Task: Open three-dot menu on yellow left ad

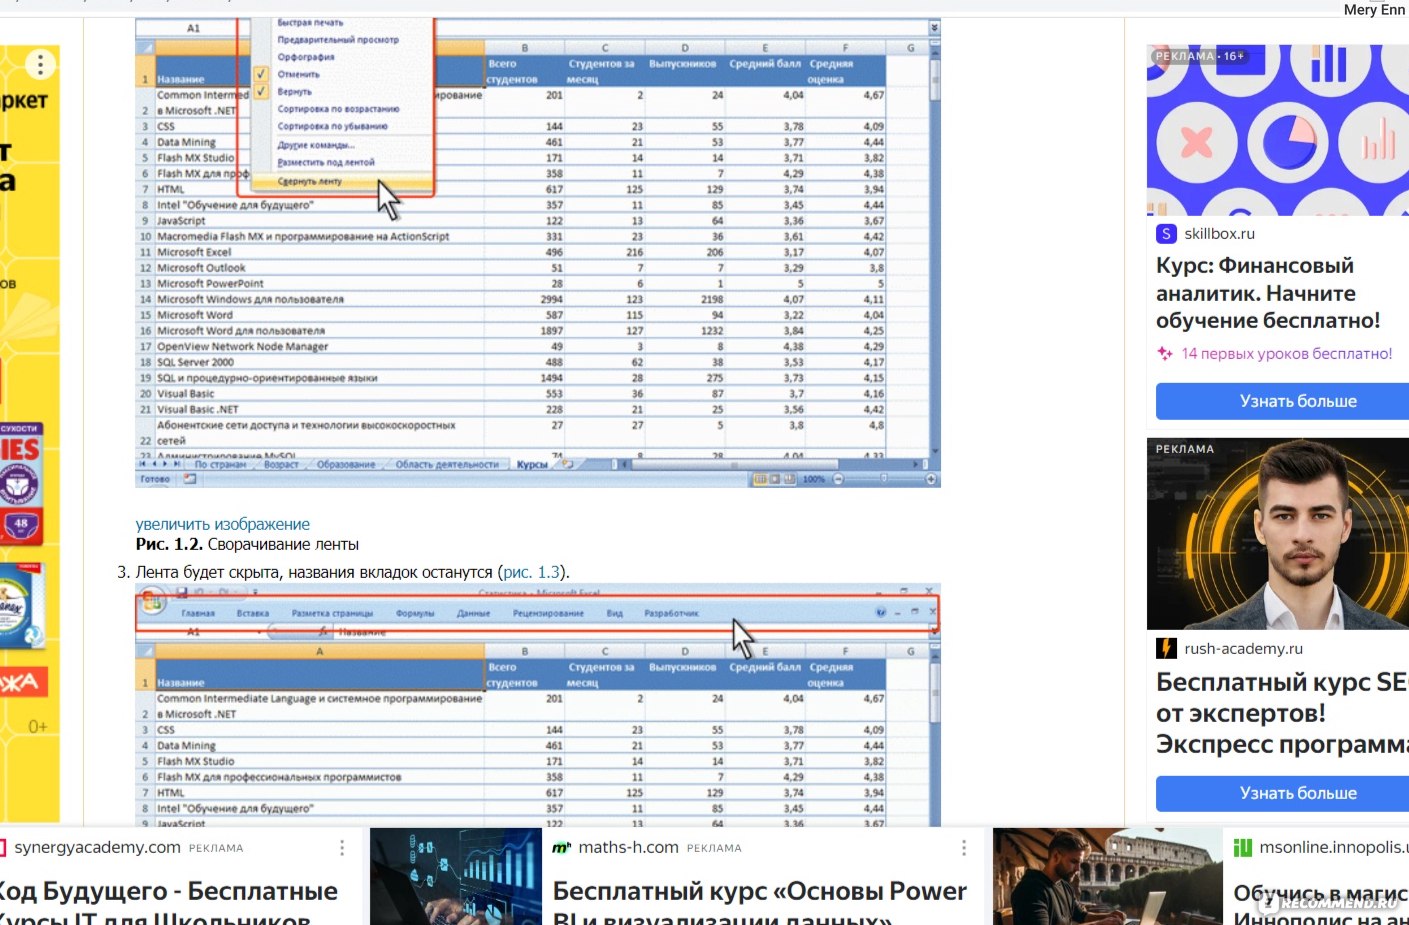Action: pos(40,65)
